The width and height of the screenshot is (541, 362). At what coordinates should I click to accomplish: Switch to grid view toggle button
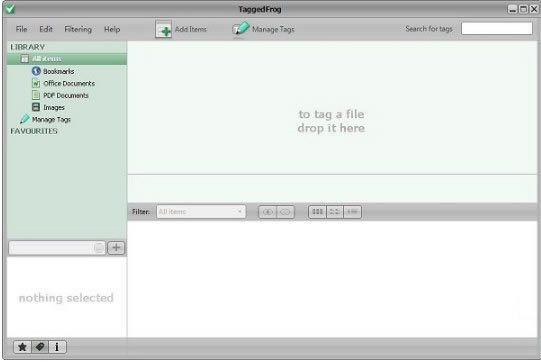coord(317,212)
